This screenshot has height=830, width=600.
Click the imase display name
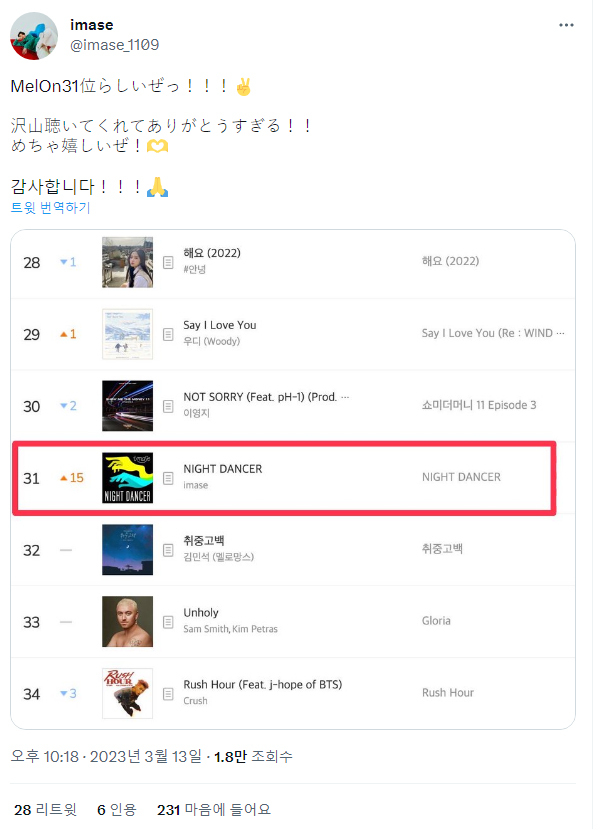[92, 24]
